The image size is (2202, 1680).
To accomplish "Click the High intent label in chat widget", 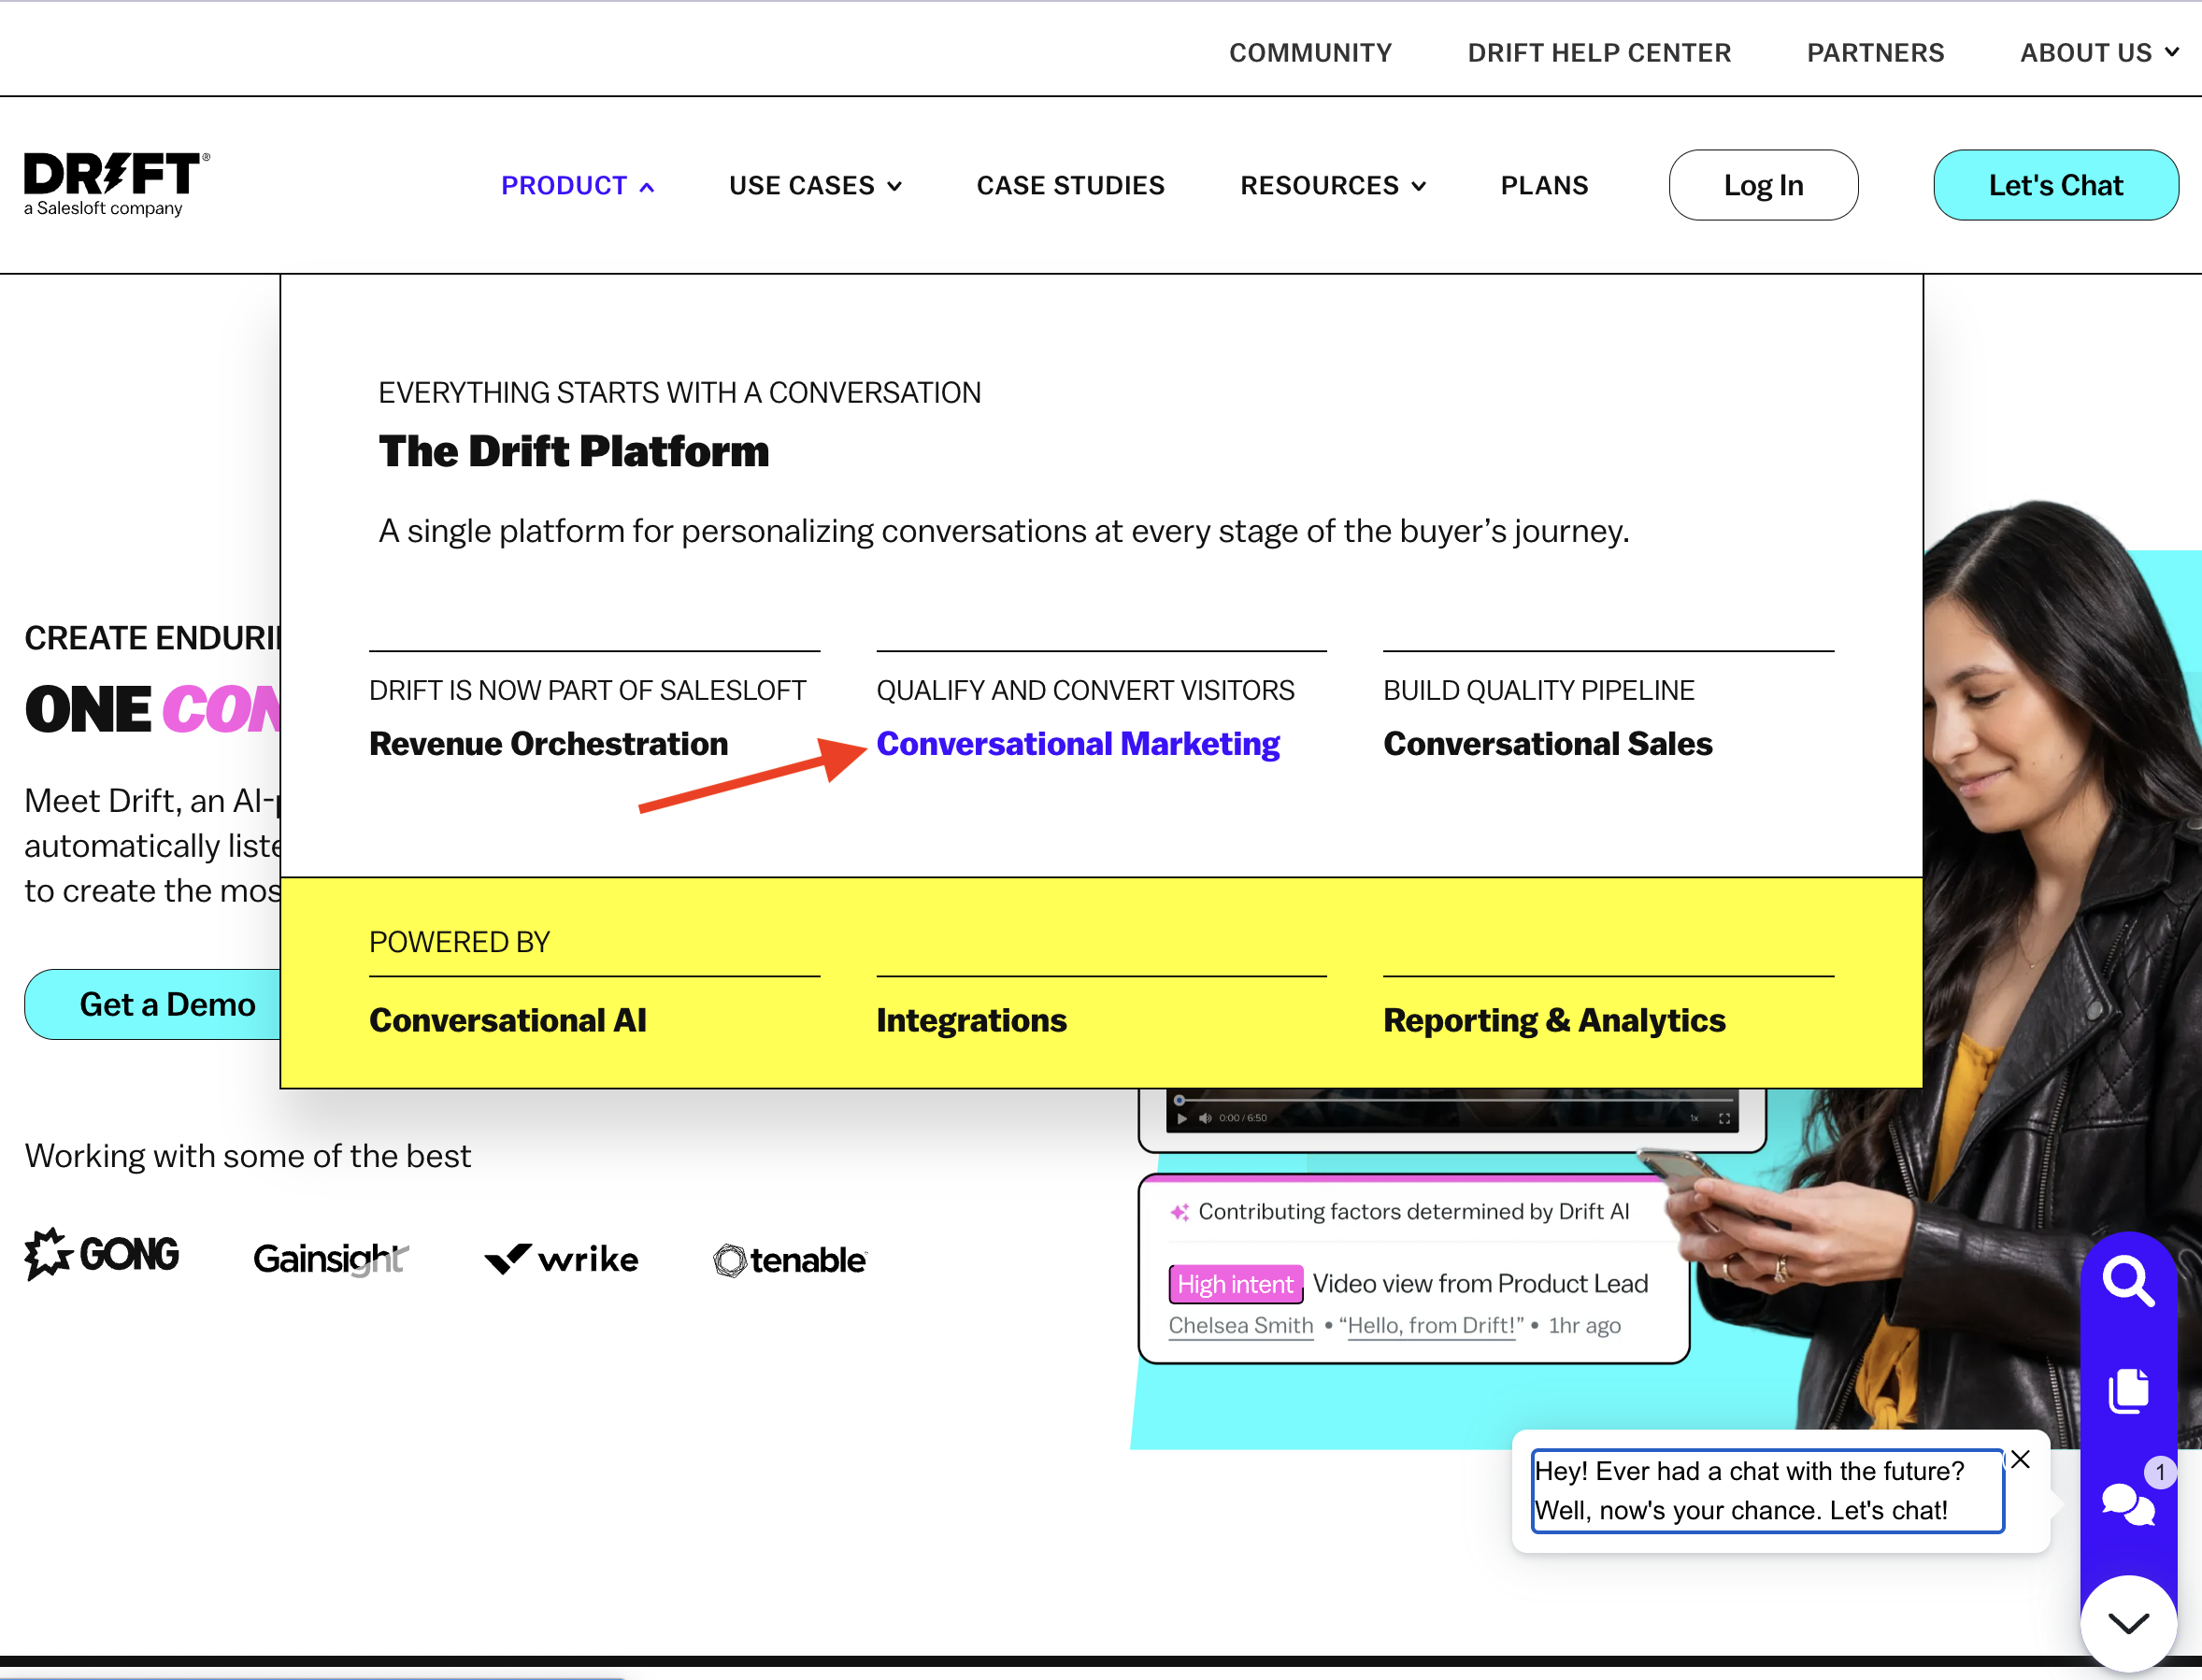I will [1234, 1283].
